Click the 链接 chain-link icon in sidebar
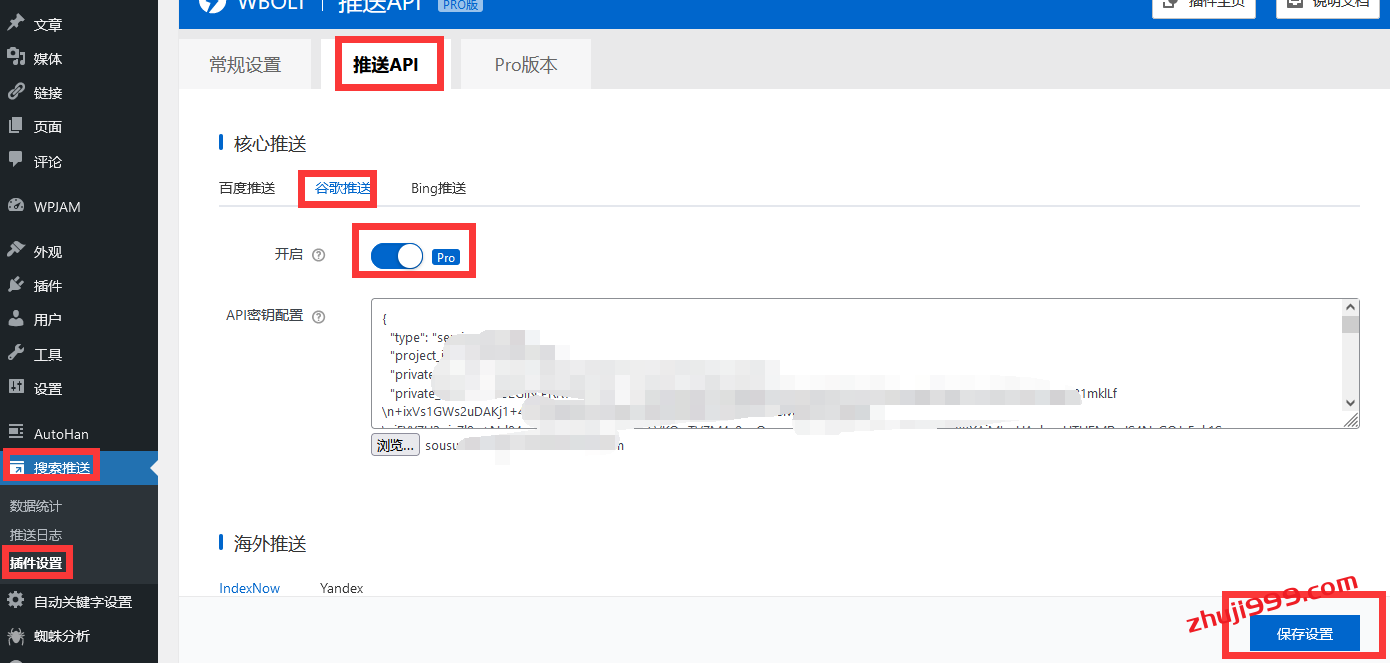1390x663 pixels. click(x=16, y=92)
